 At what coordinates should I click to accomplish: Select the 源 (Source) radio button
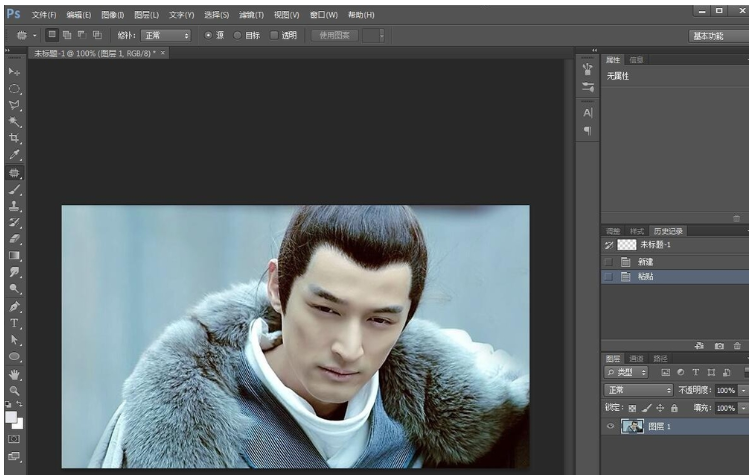(x=209, y=35)
